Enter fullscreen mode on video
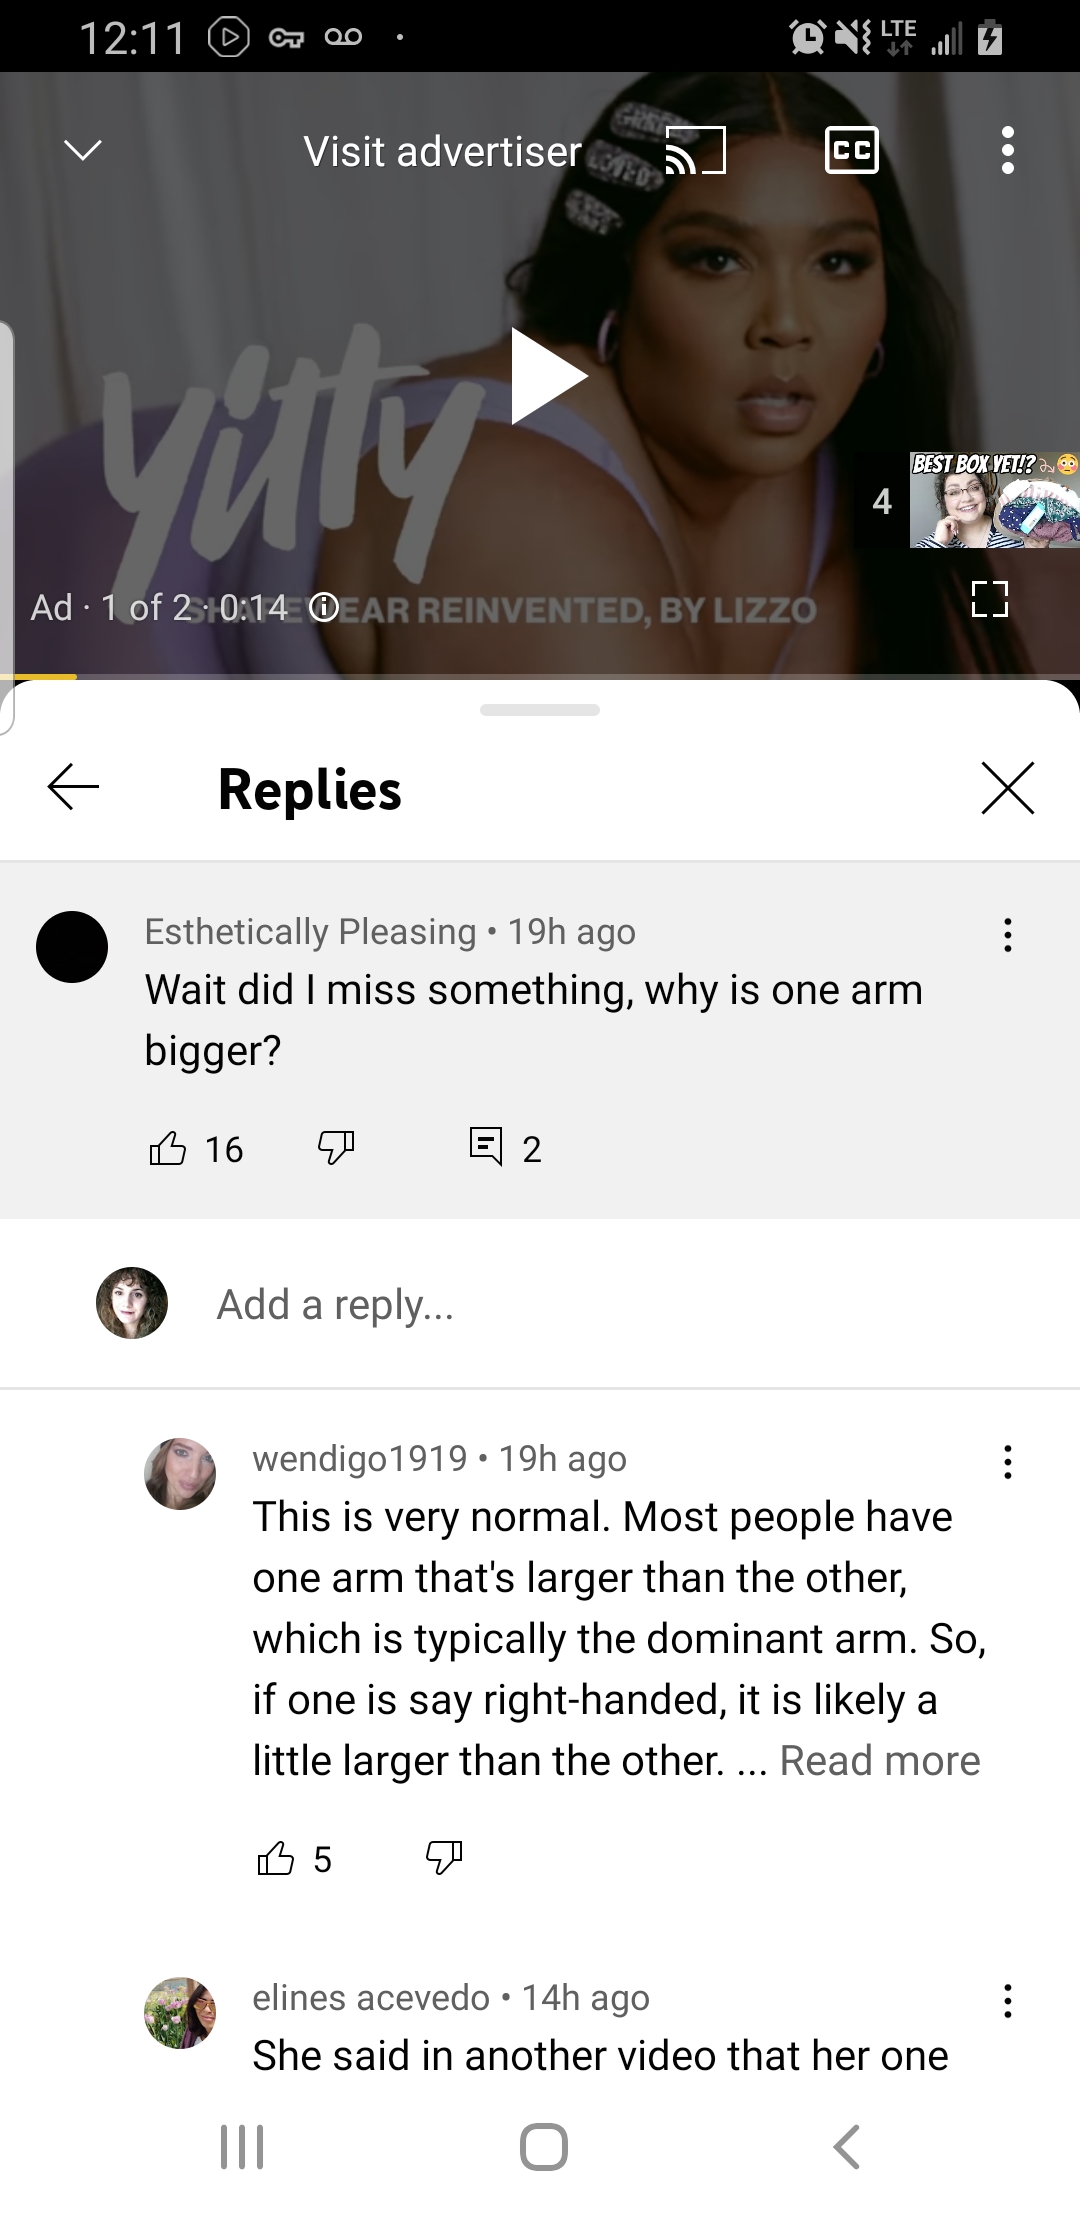 tap(989, 599)
